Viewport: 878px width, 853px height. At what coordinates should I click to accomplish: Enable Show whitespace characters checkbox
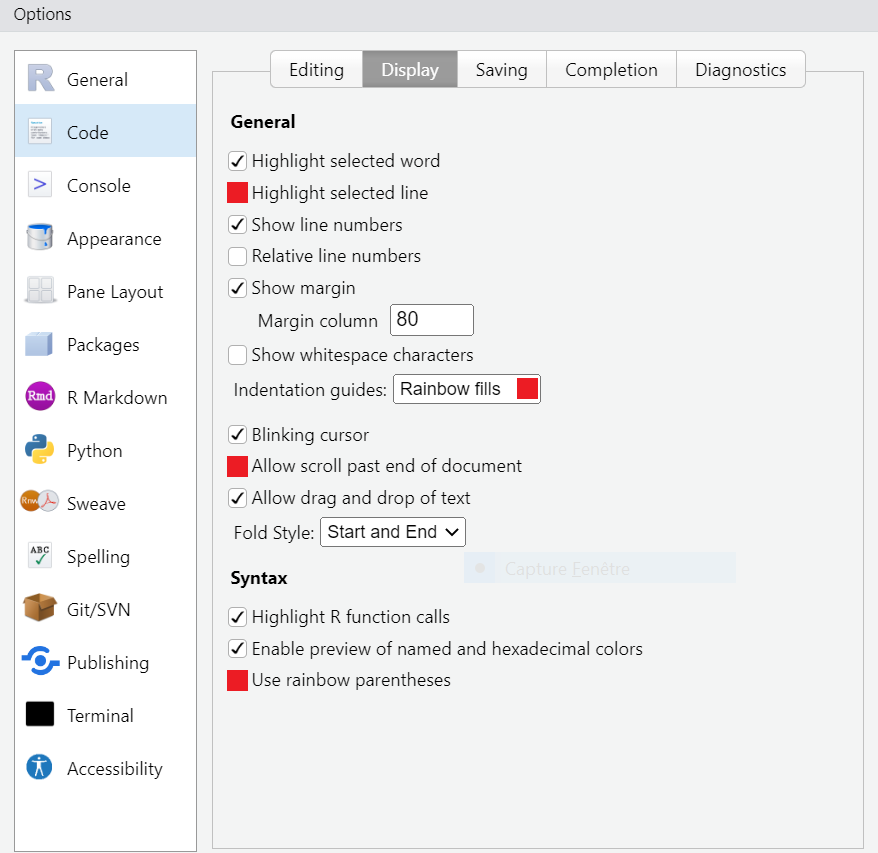[238, 355]
